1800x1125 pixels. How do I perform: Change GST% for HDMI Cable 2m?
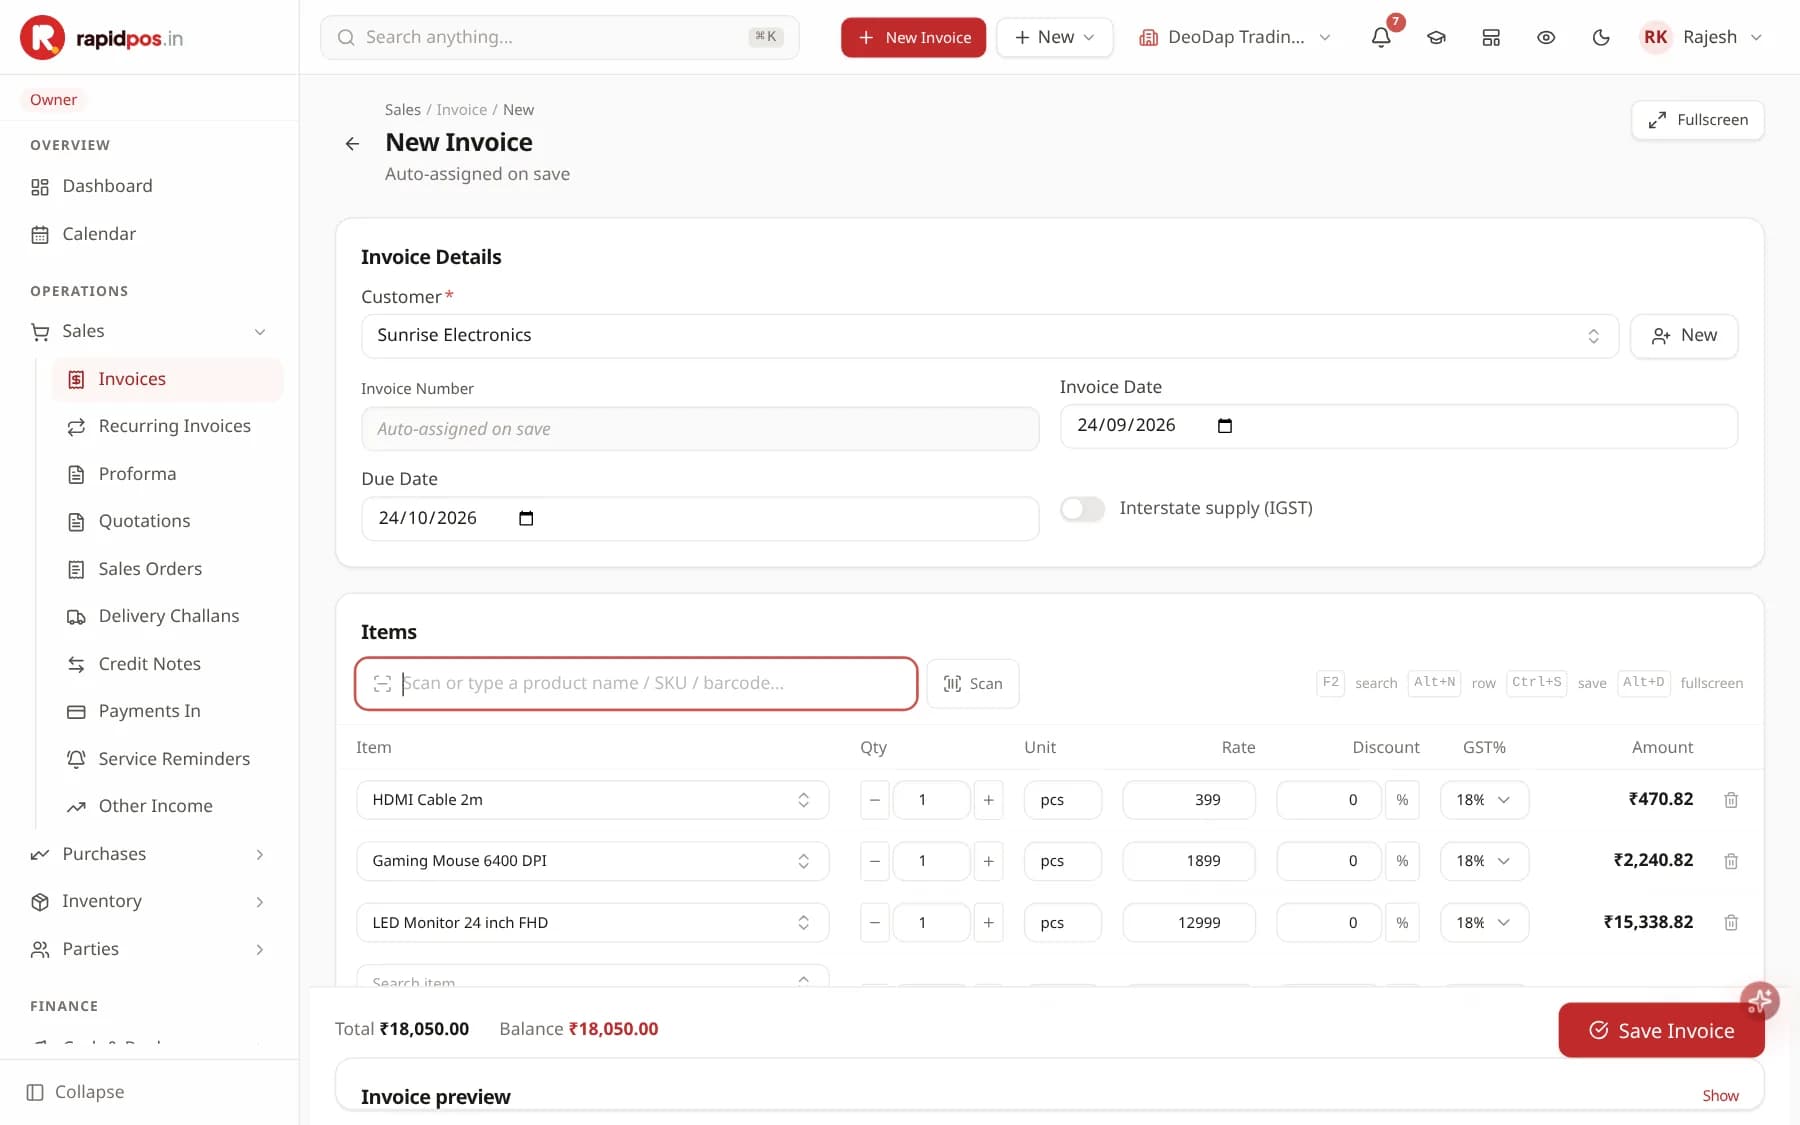click(x=1484, y=800)
